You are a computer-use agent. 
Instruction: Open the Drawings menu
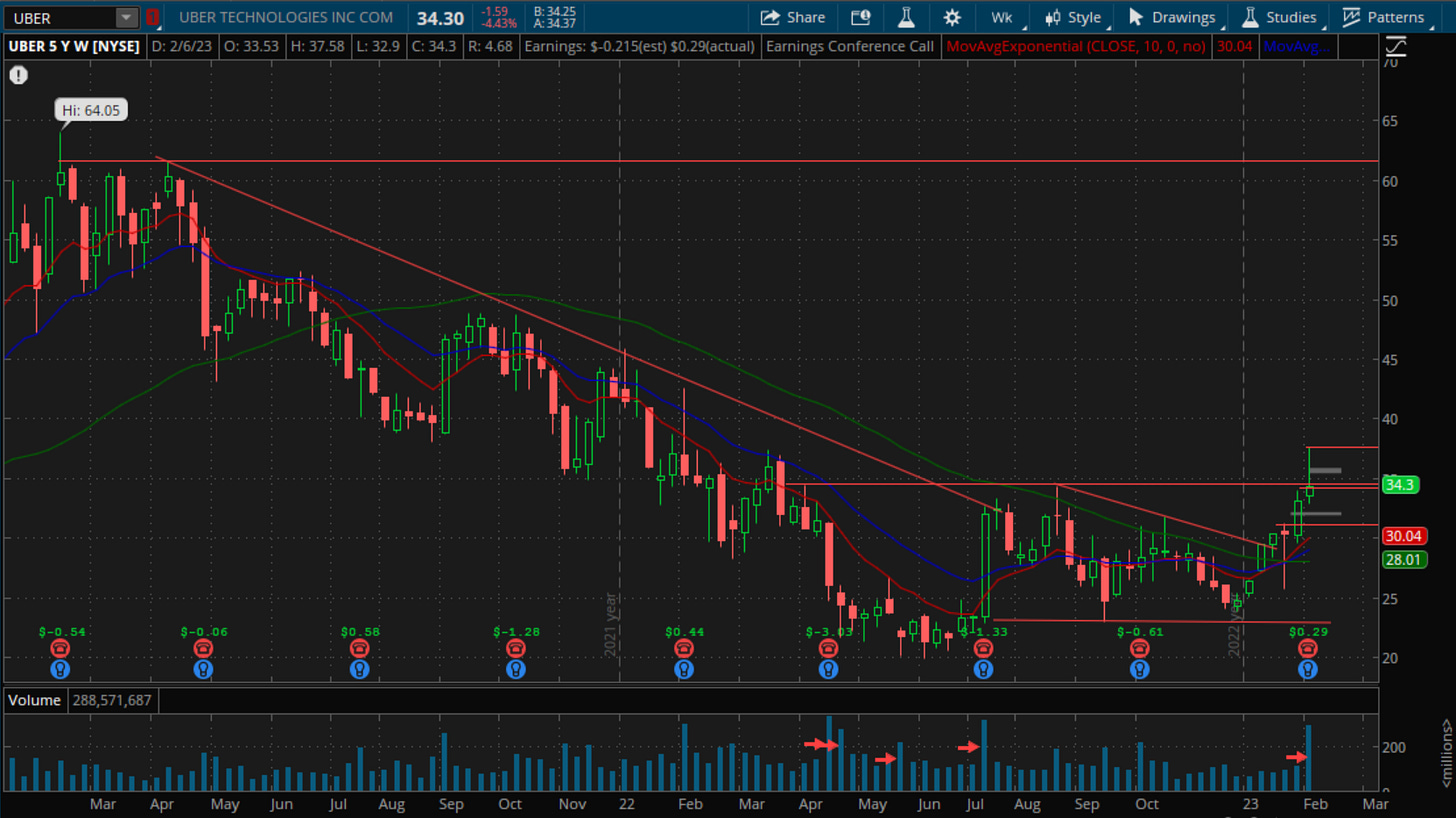(x=1172, y=17)
